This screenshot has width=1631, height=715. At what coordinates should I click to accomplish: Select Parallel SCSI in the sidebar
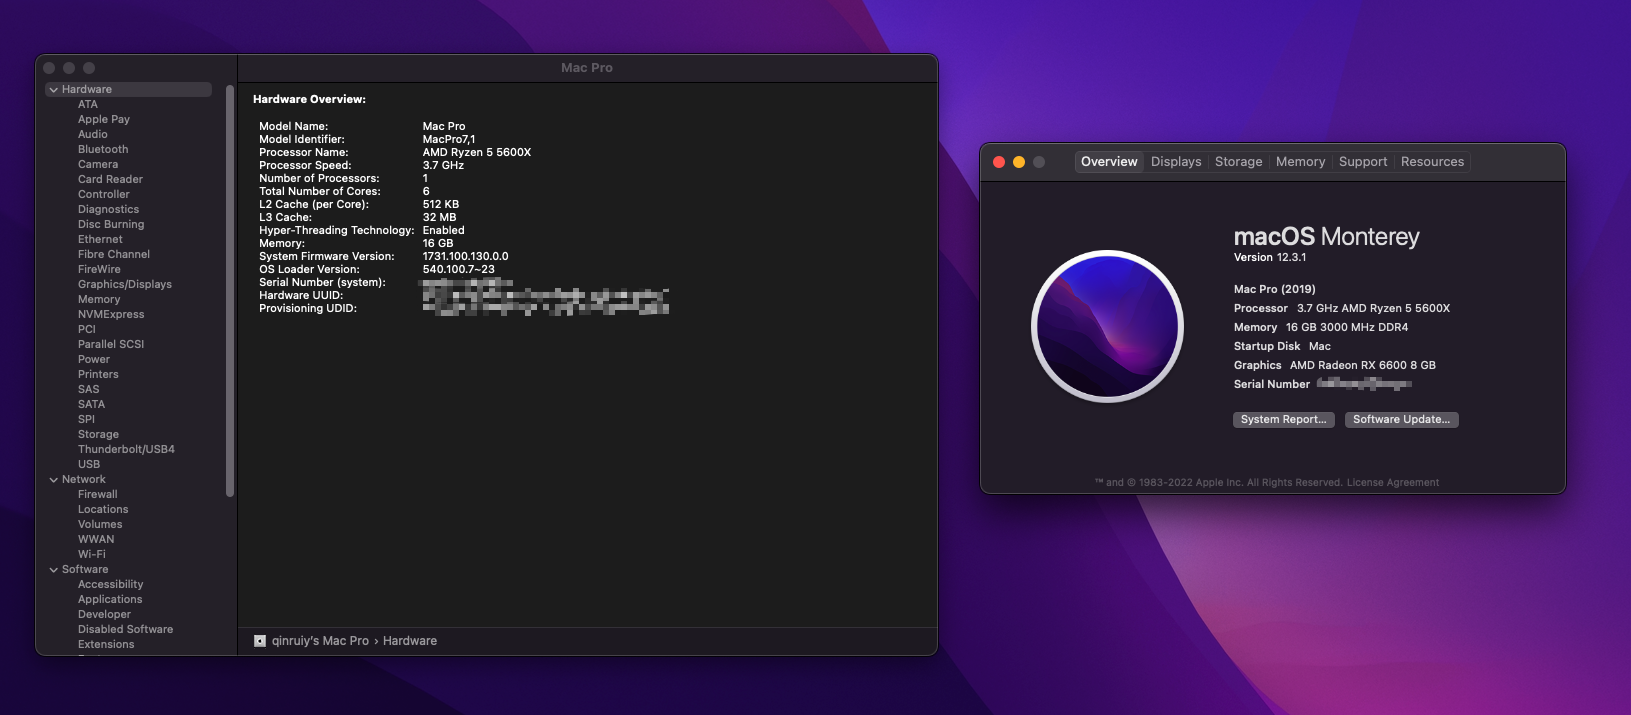coord(111,345)
